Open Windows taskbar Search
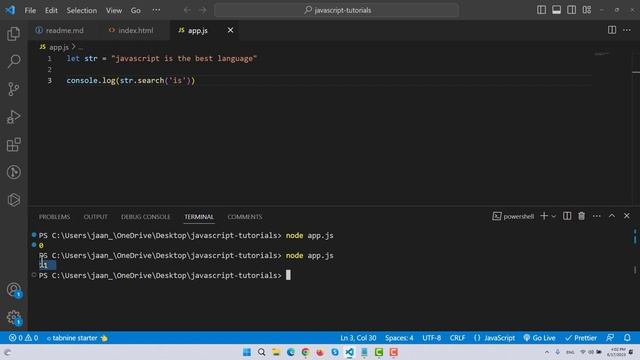The width and height of the screenshot is (640, 360). 262,352
